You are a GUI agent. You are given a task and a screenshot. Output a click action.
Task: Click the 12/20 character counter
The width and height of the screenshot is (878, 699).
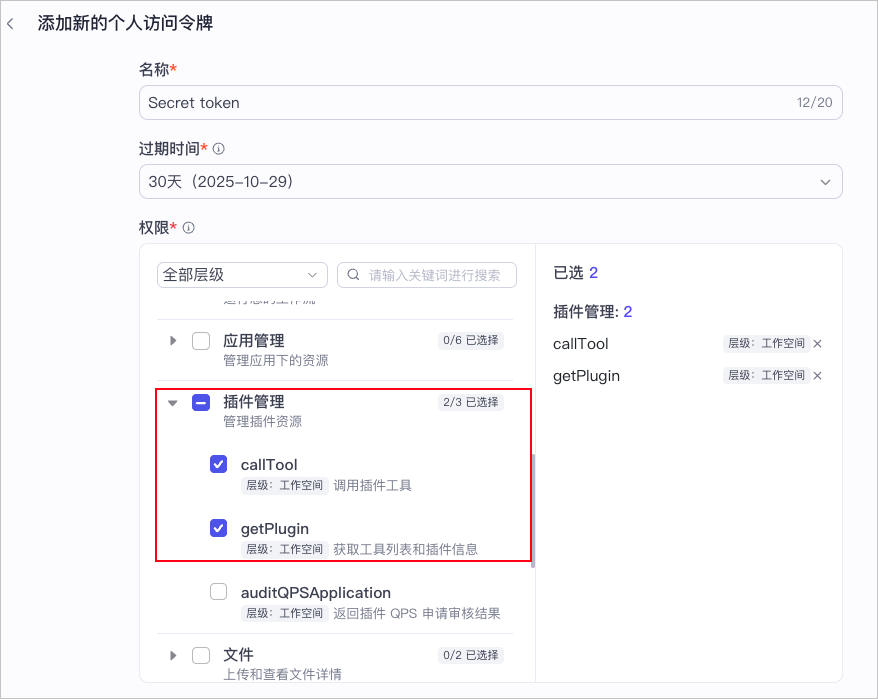pyautogui.click(x=814, y=102)
